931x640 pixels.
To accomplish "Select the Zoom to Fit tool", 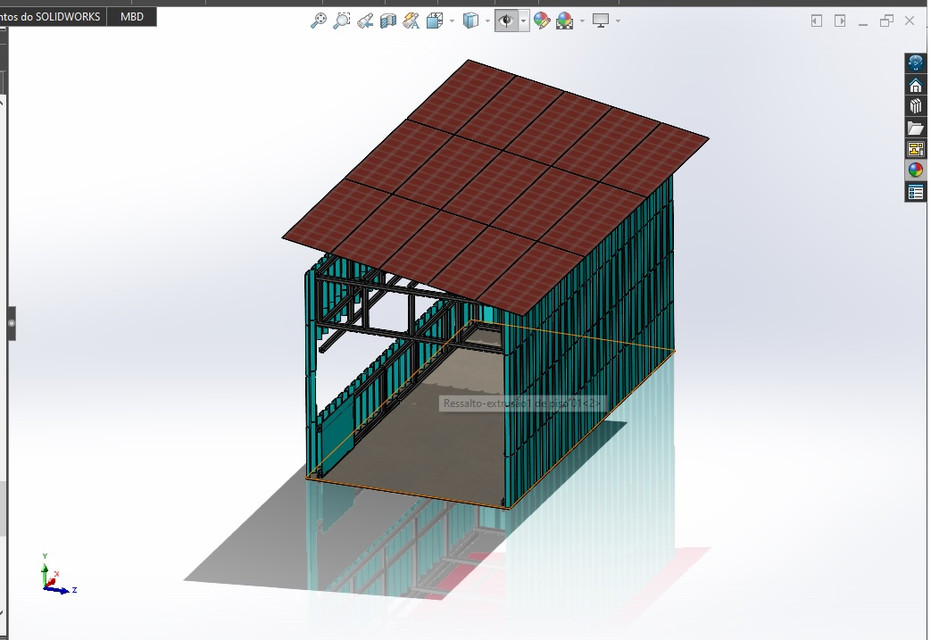I will click(x=319, y=19).
